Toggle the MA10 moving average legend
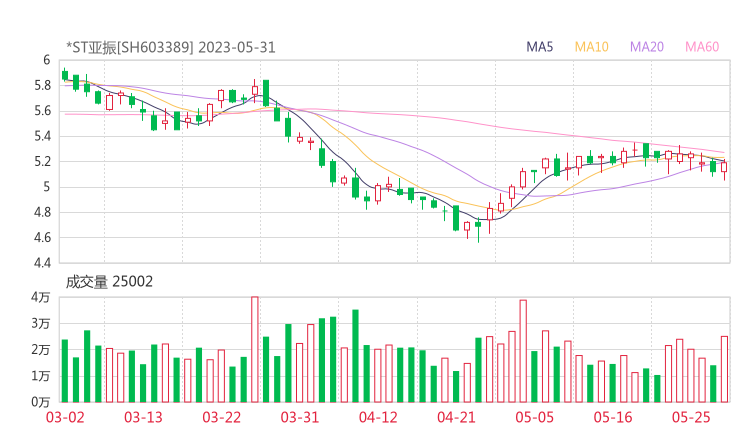Image resolution: width=740 pixels, height=440 pixels. click(592, 46)
